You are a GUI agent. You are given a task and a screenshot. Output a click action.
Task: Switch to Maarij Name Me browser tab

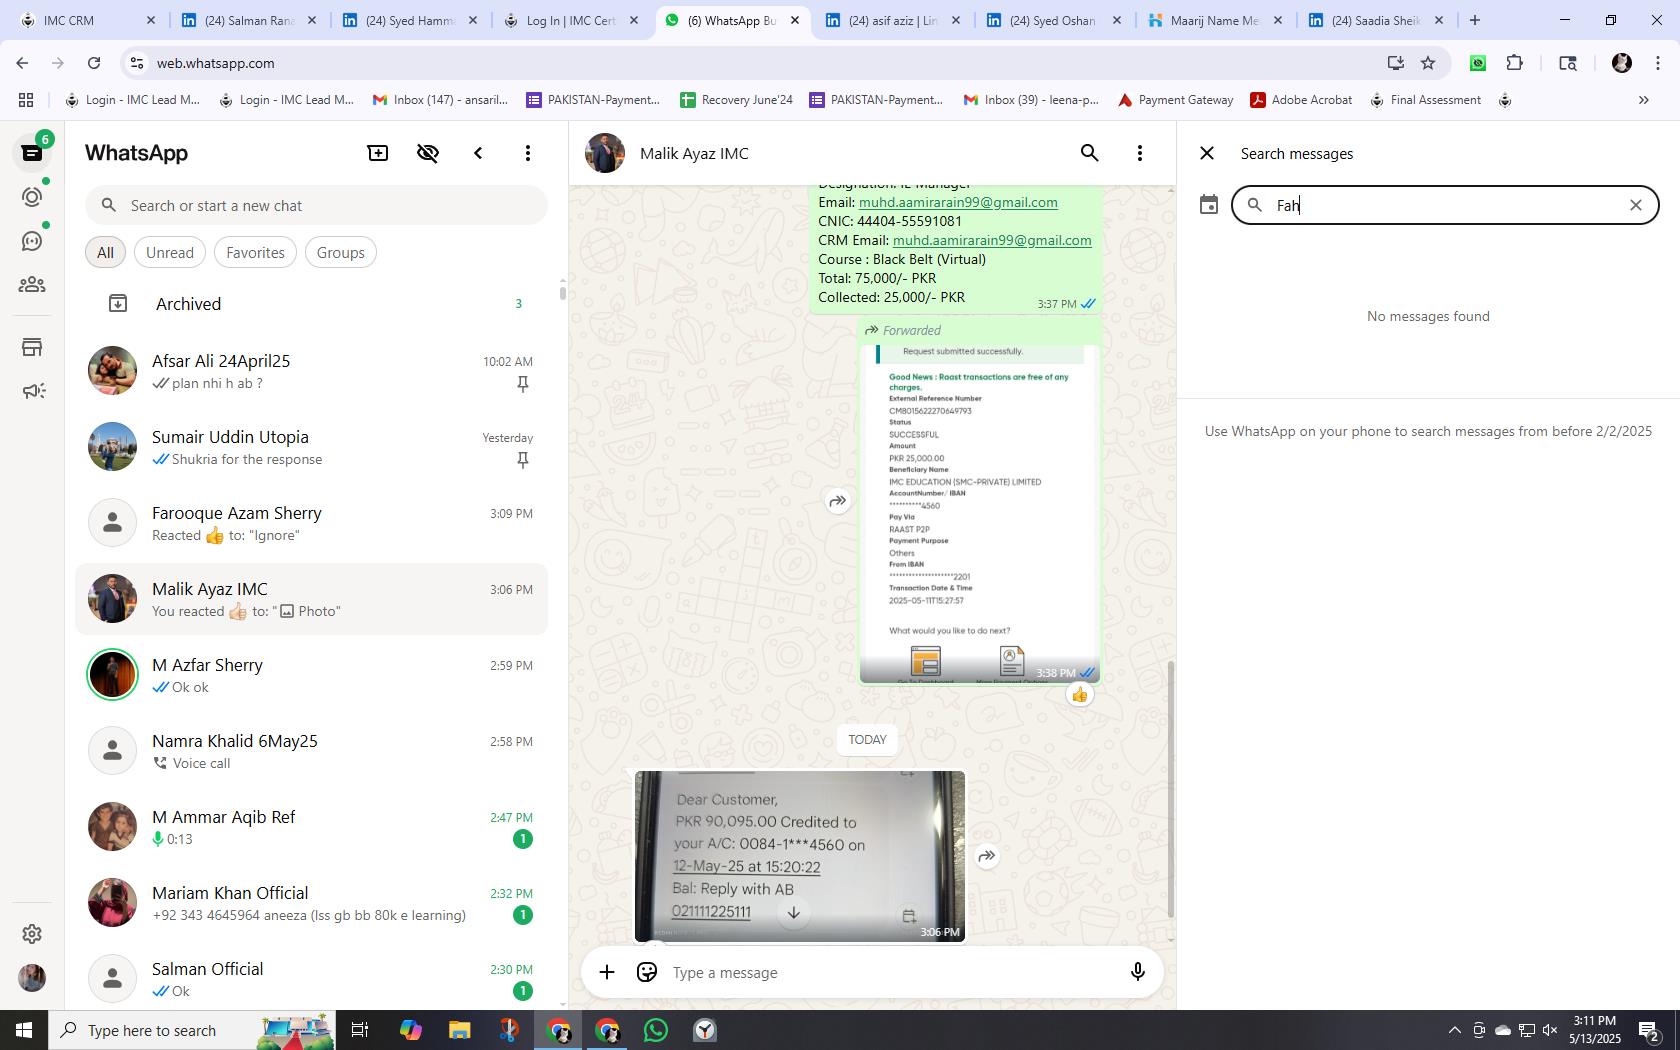[1215, 20]
